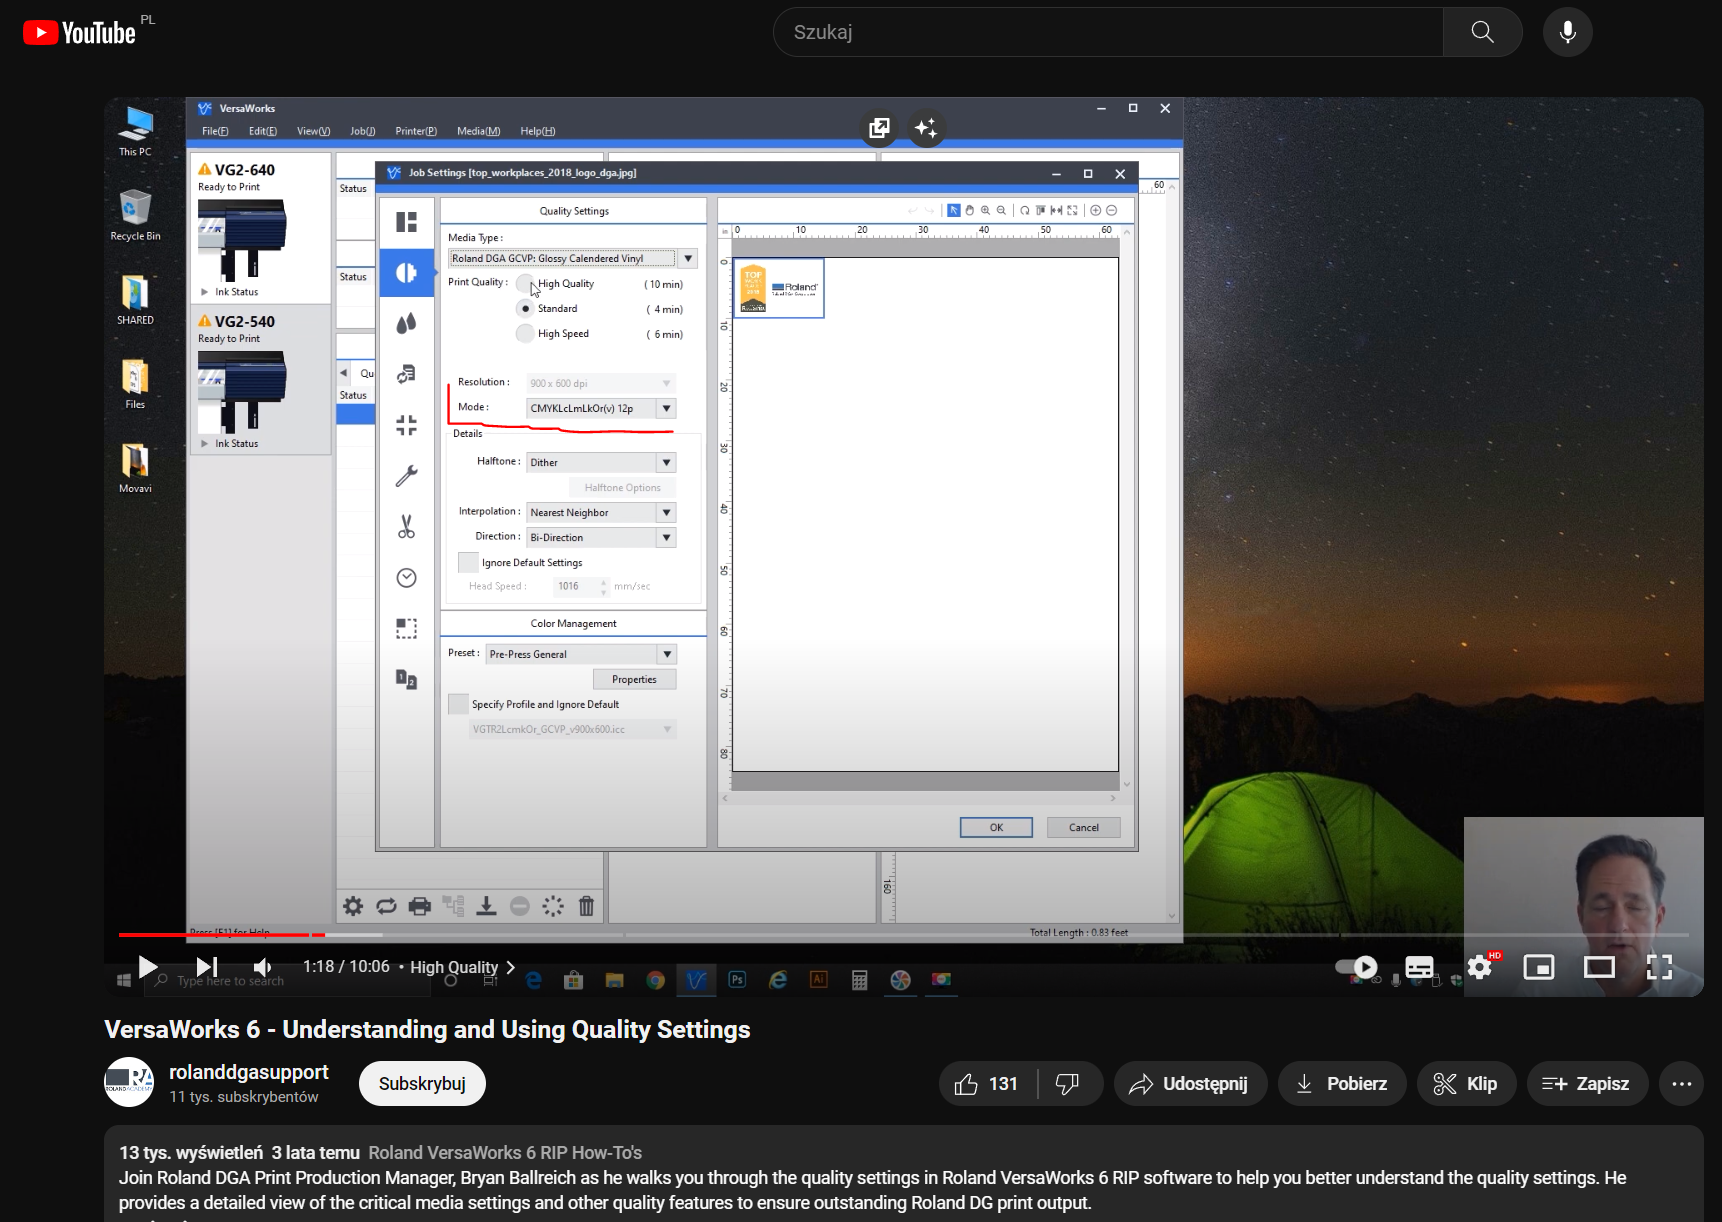The image size is (1722, 1222).
Task: Expand the High Quality chapter chevron
Action: click(x=511, y=967)
